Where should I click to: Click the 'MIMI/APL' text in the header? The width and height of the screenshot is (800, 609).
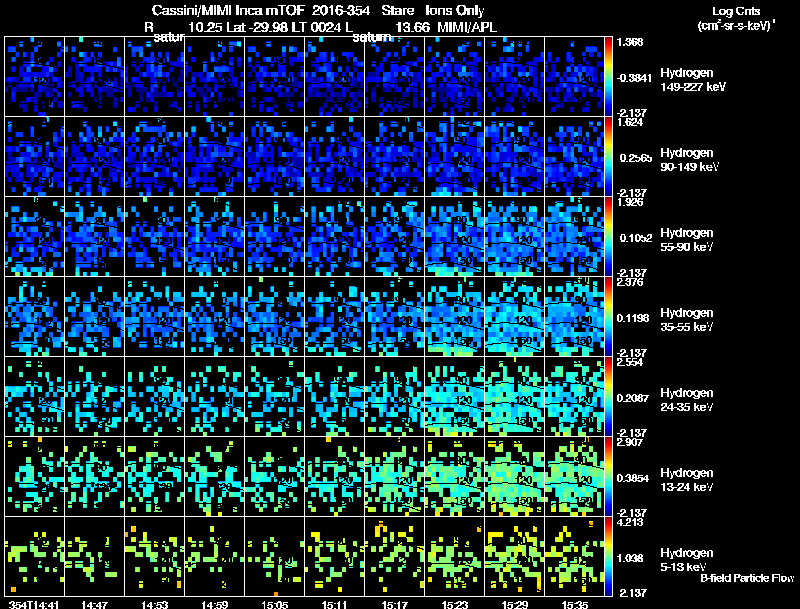pyautogui.click(x=466, y=27)
